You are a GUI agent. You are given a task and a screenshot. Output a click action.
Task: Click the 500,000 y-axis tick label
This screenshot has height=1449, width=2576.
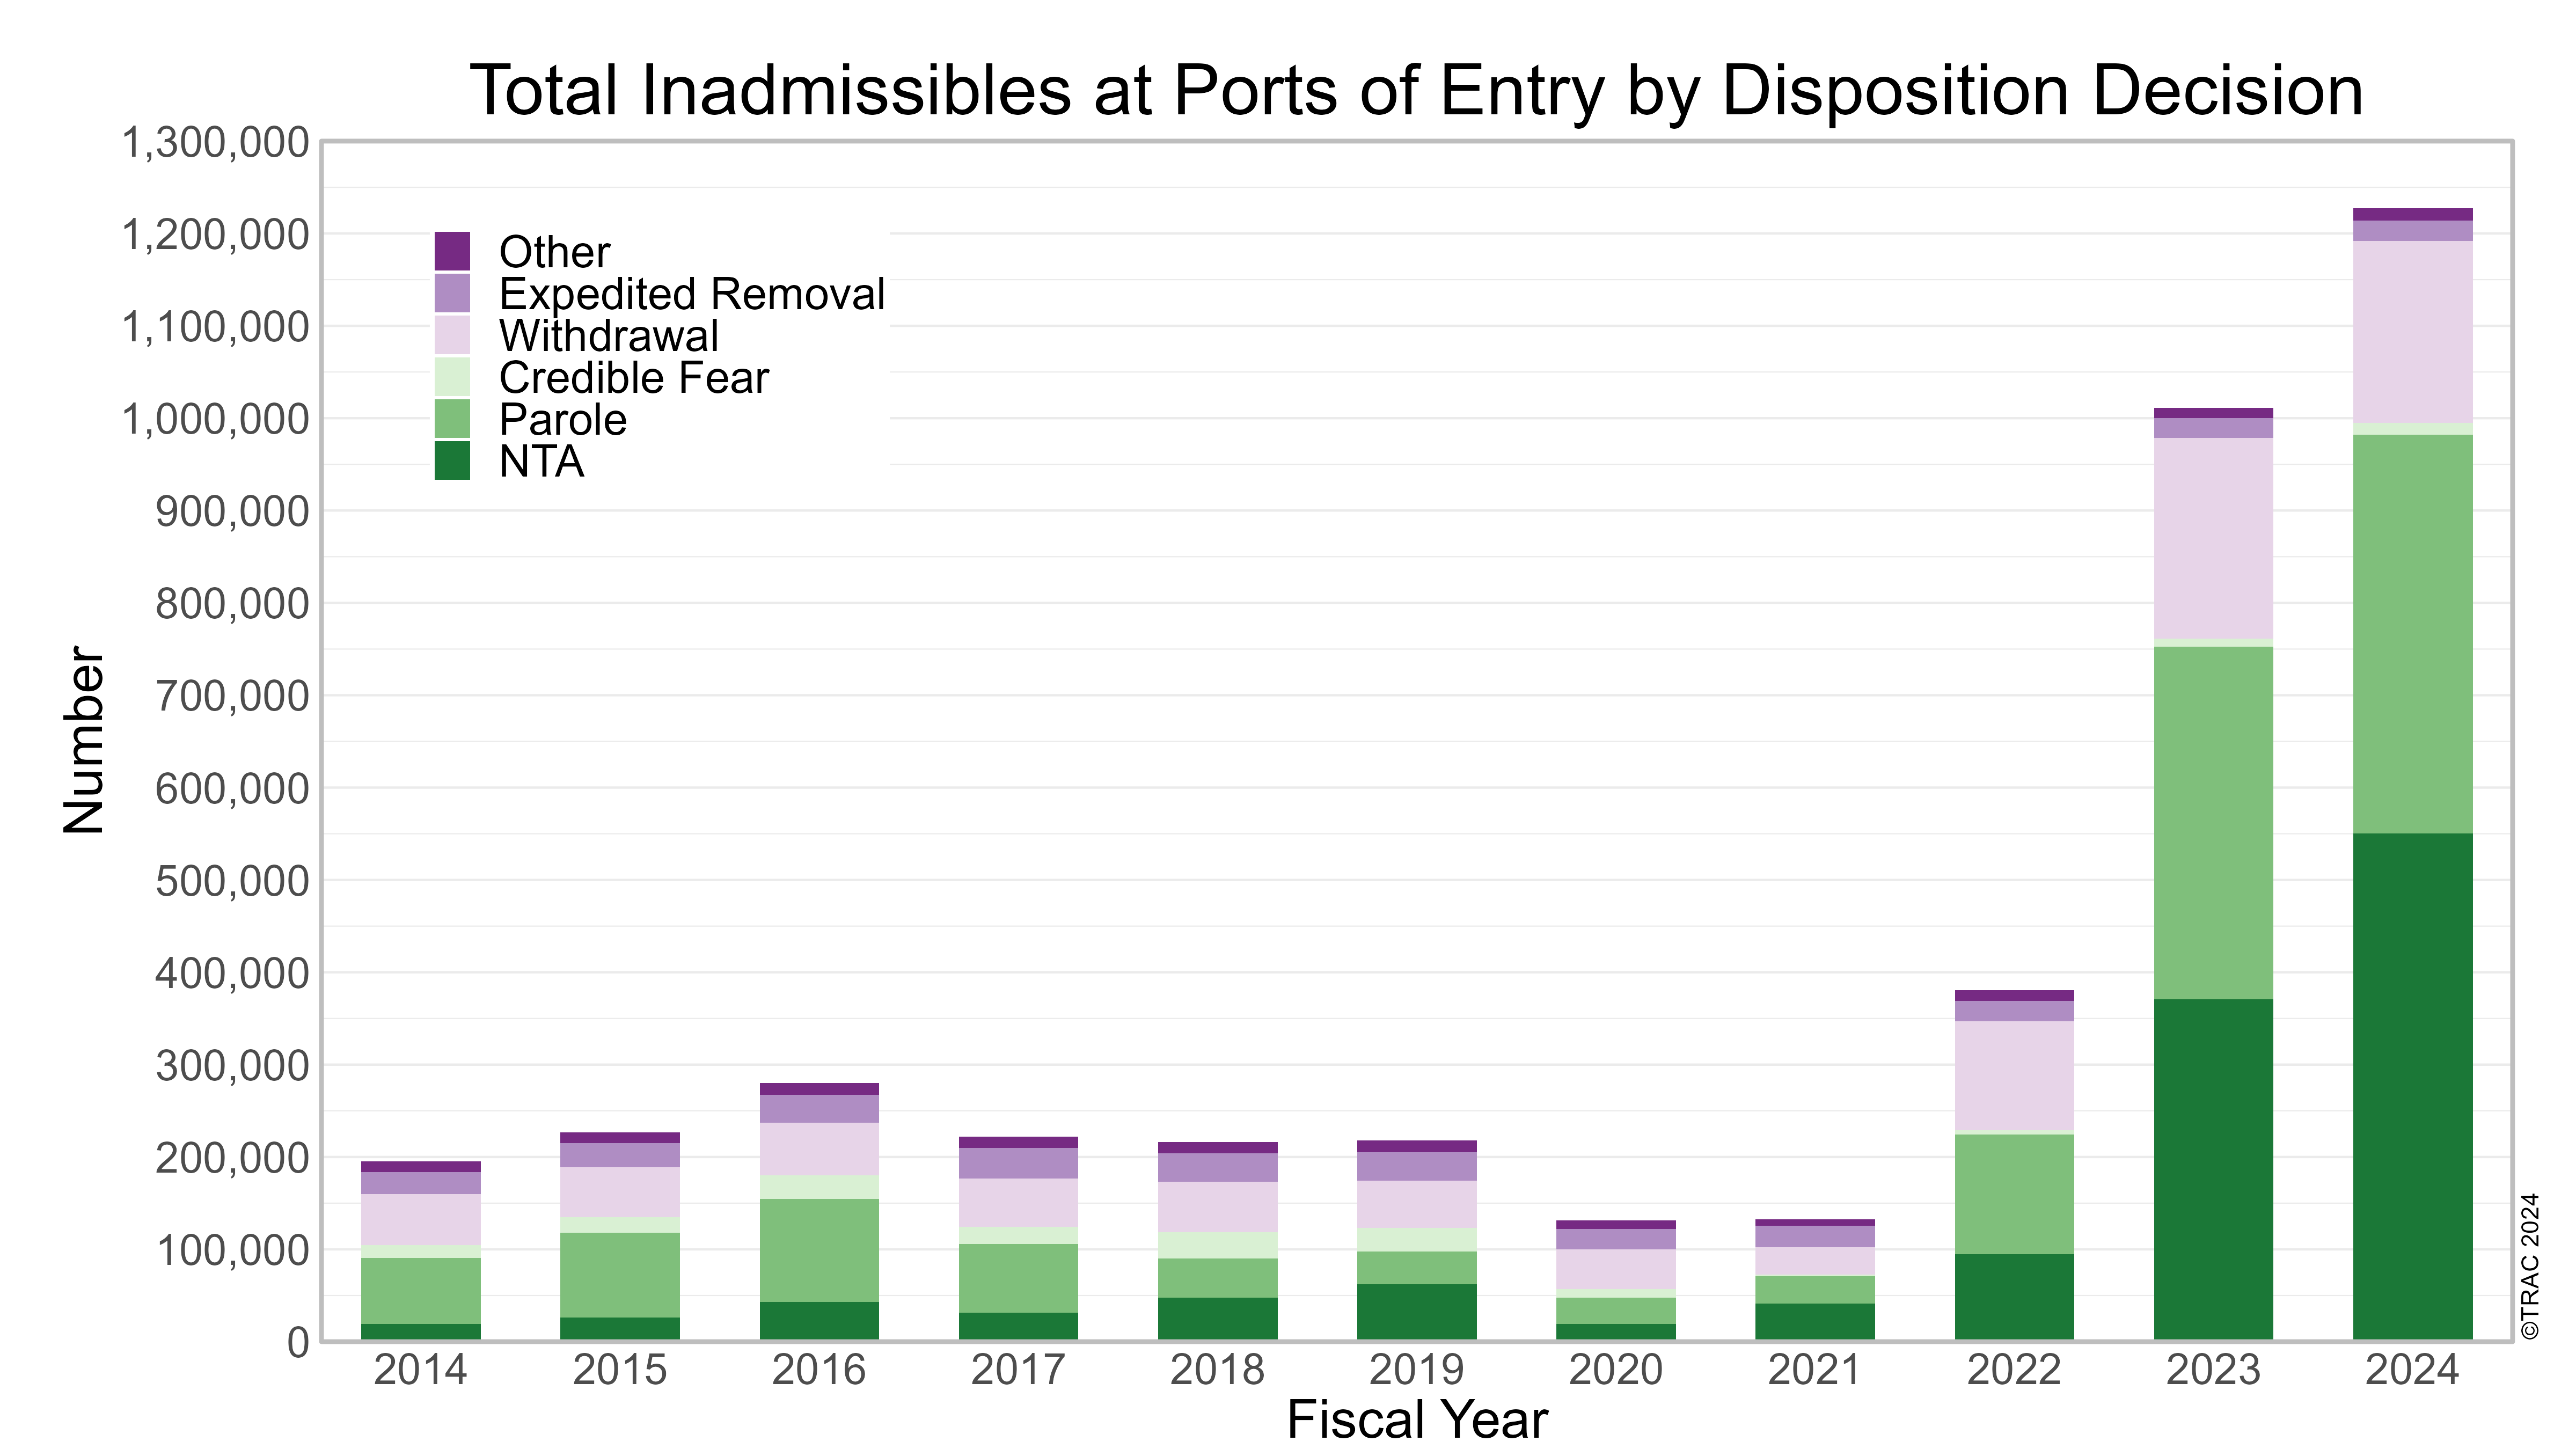click(x=232, y=881)
